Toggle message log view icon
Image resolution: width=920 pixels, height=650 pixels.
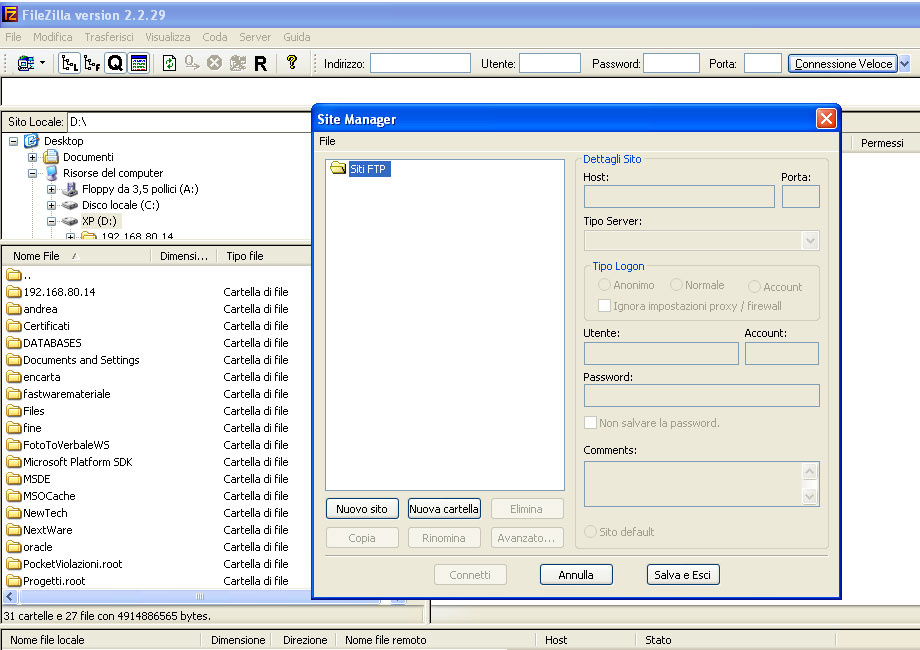coord(139,63)
